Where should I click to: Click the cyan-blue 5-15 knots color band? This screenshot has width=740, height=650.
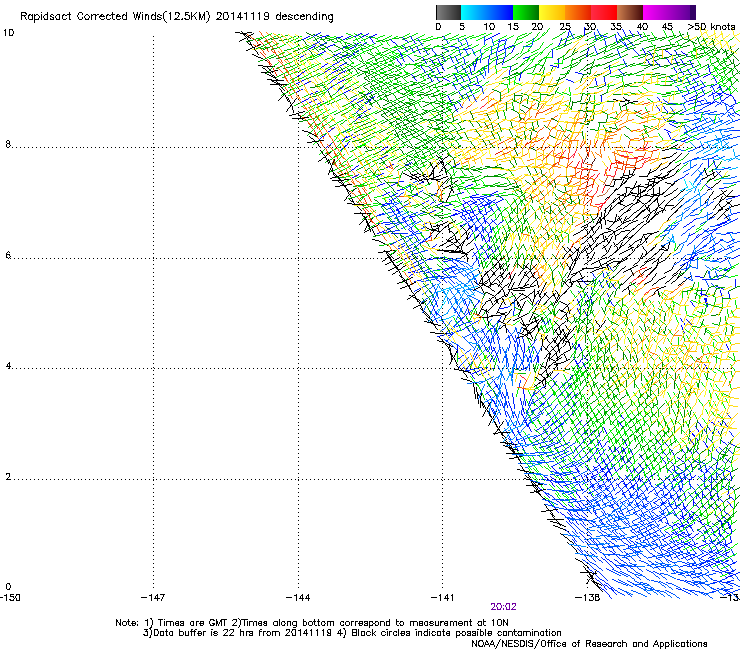pyautogui.click(x=487, y=12)
